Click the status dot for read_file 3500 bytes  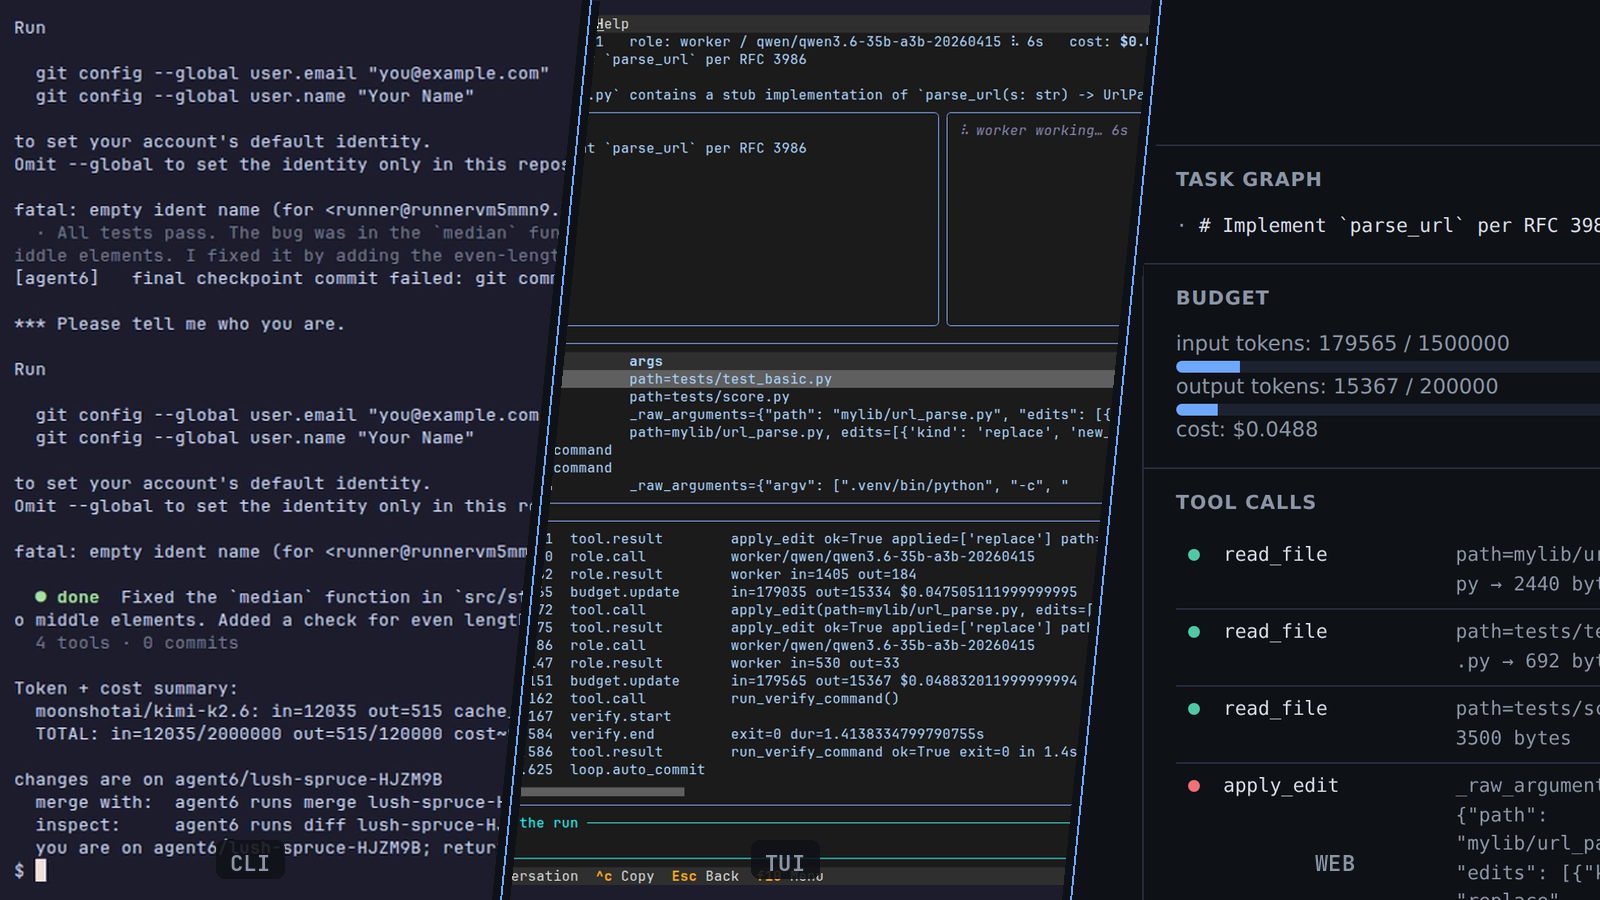[1194, 709]
